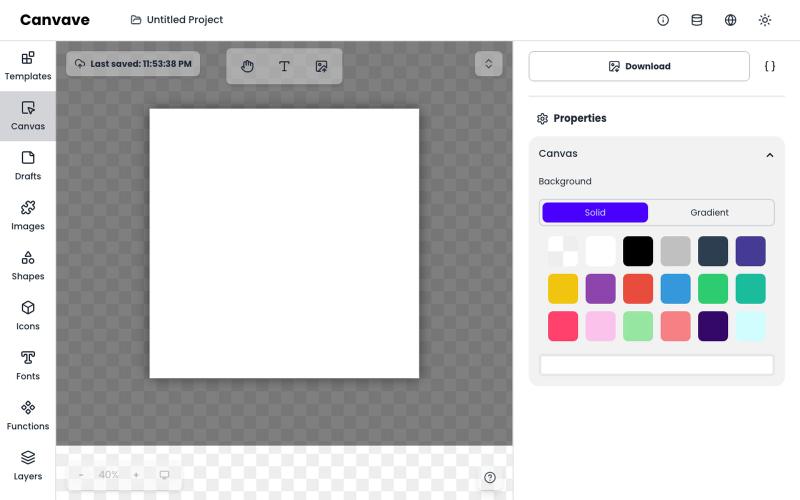Select the salmon color swatch
800x500 pixels.
point(676,326)
